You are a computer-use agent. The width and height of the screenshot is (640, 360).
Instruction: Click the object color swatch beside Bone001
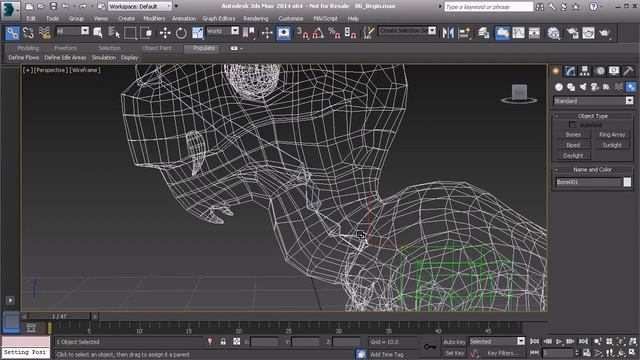(627, 182)
